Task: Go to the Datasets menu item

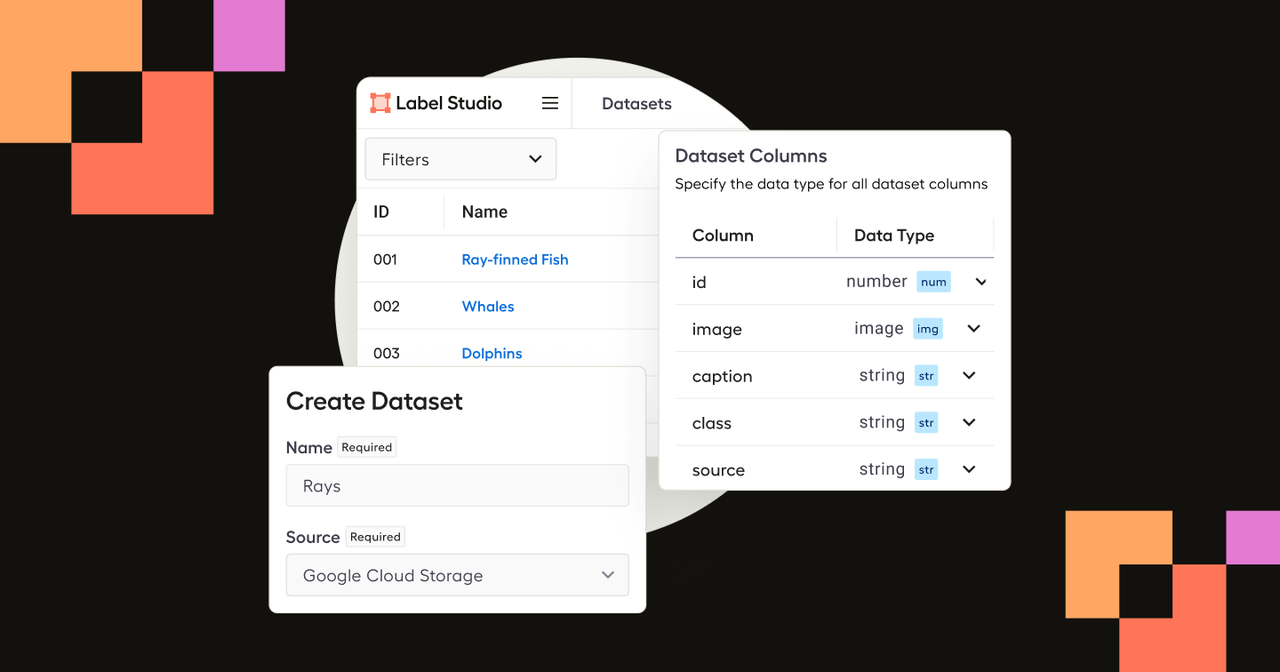Action: click(636, 102)
